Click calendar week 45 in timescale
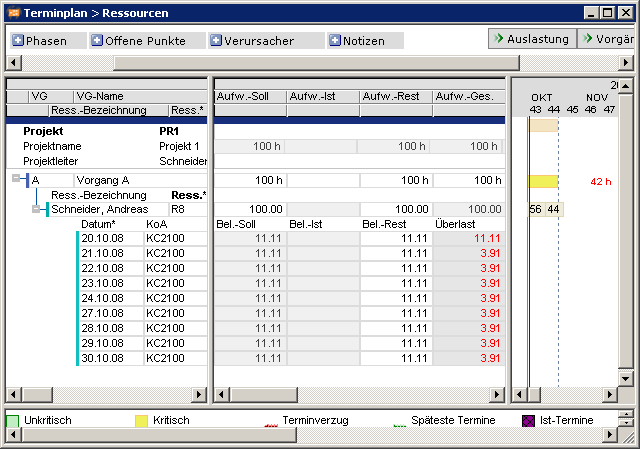 tap(572, 109)
